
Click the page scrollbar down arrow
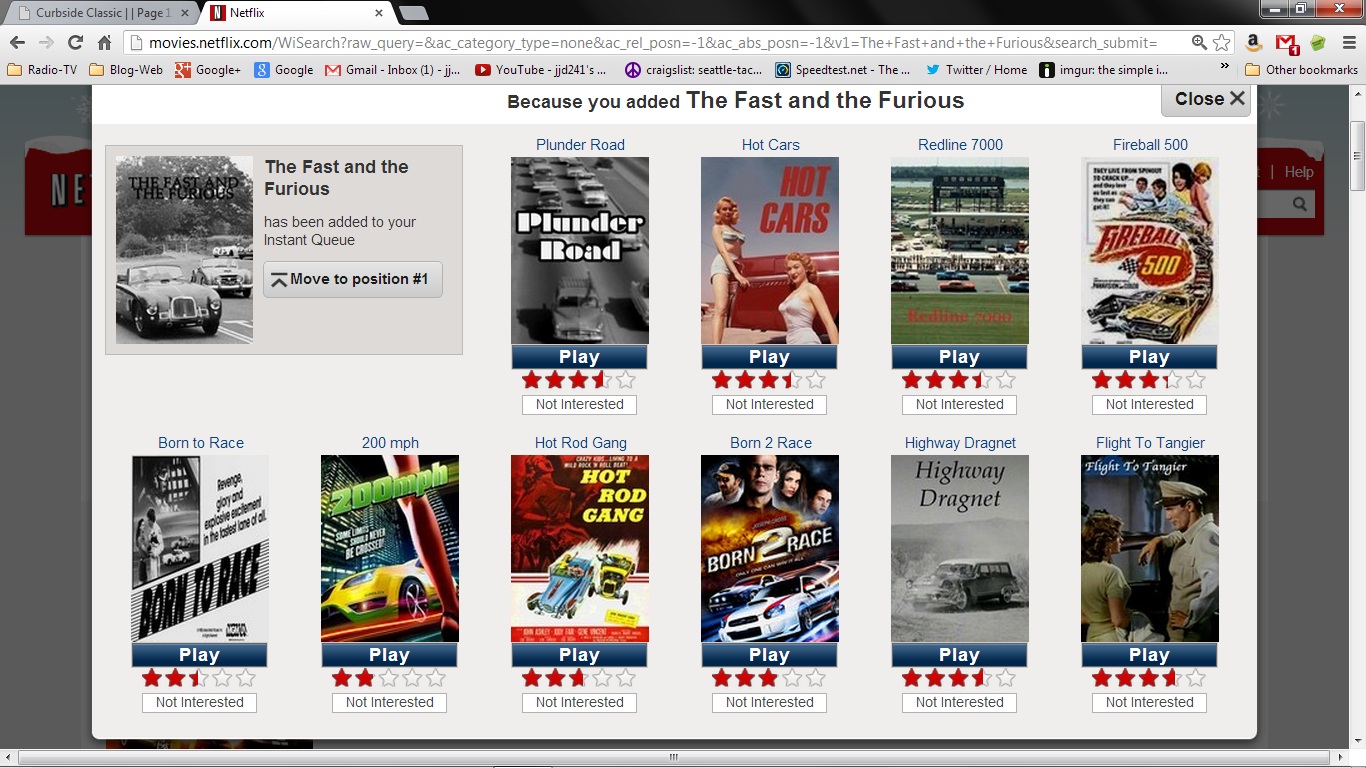pos(1357,739)
